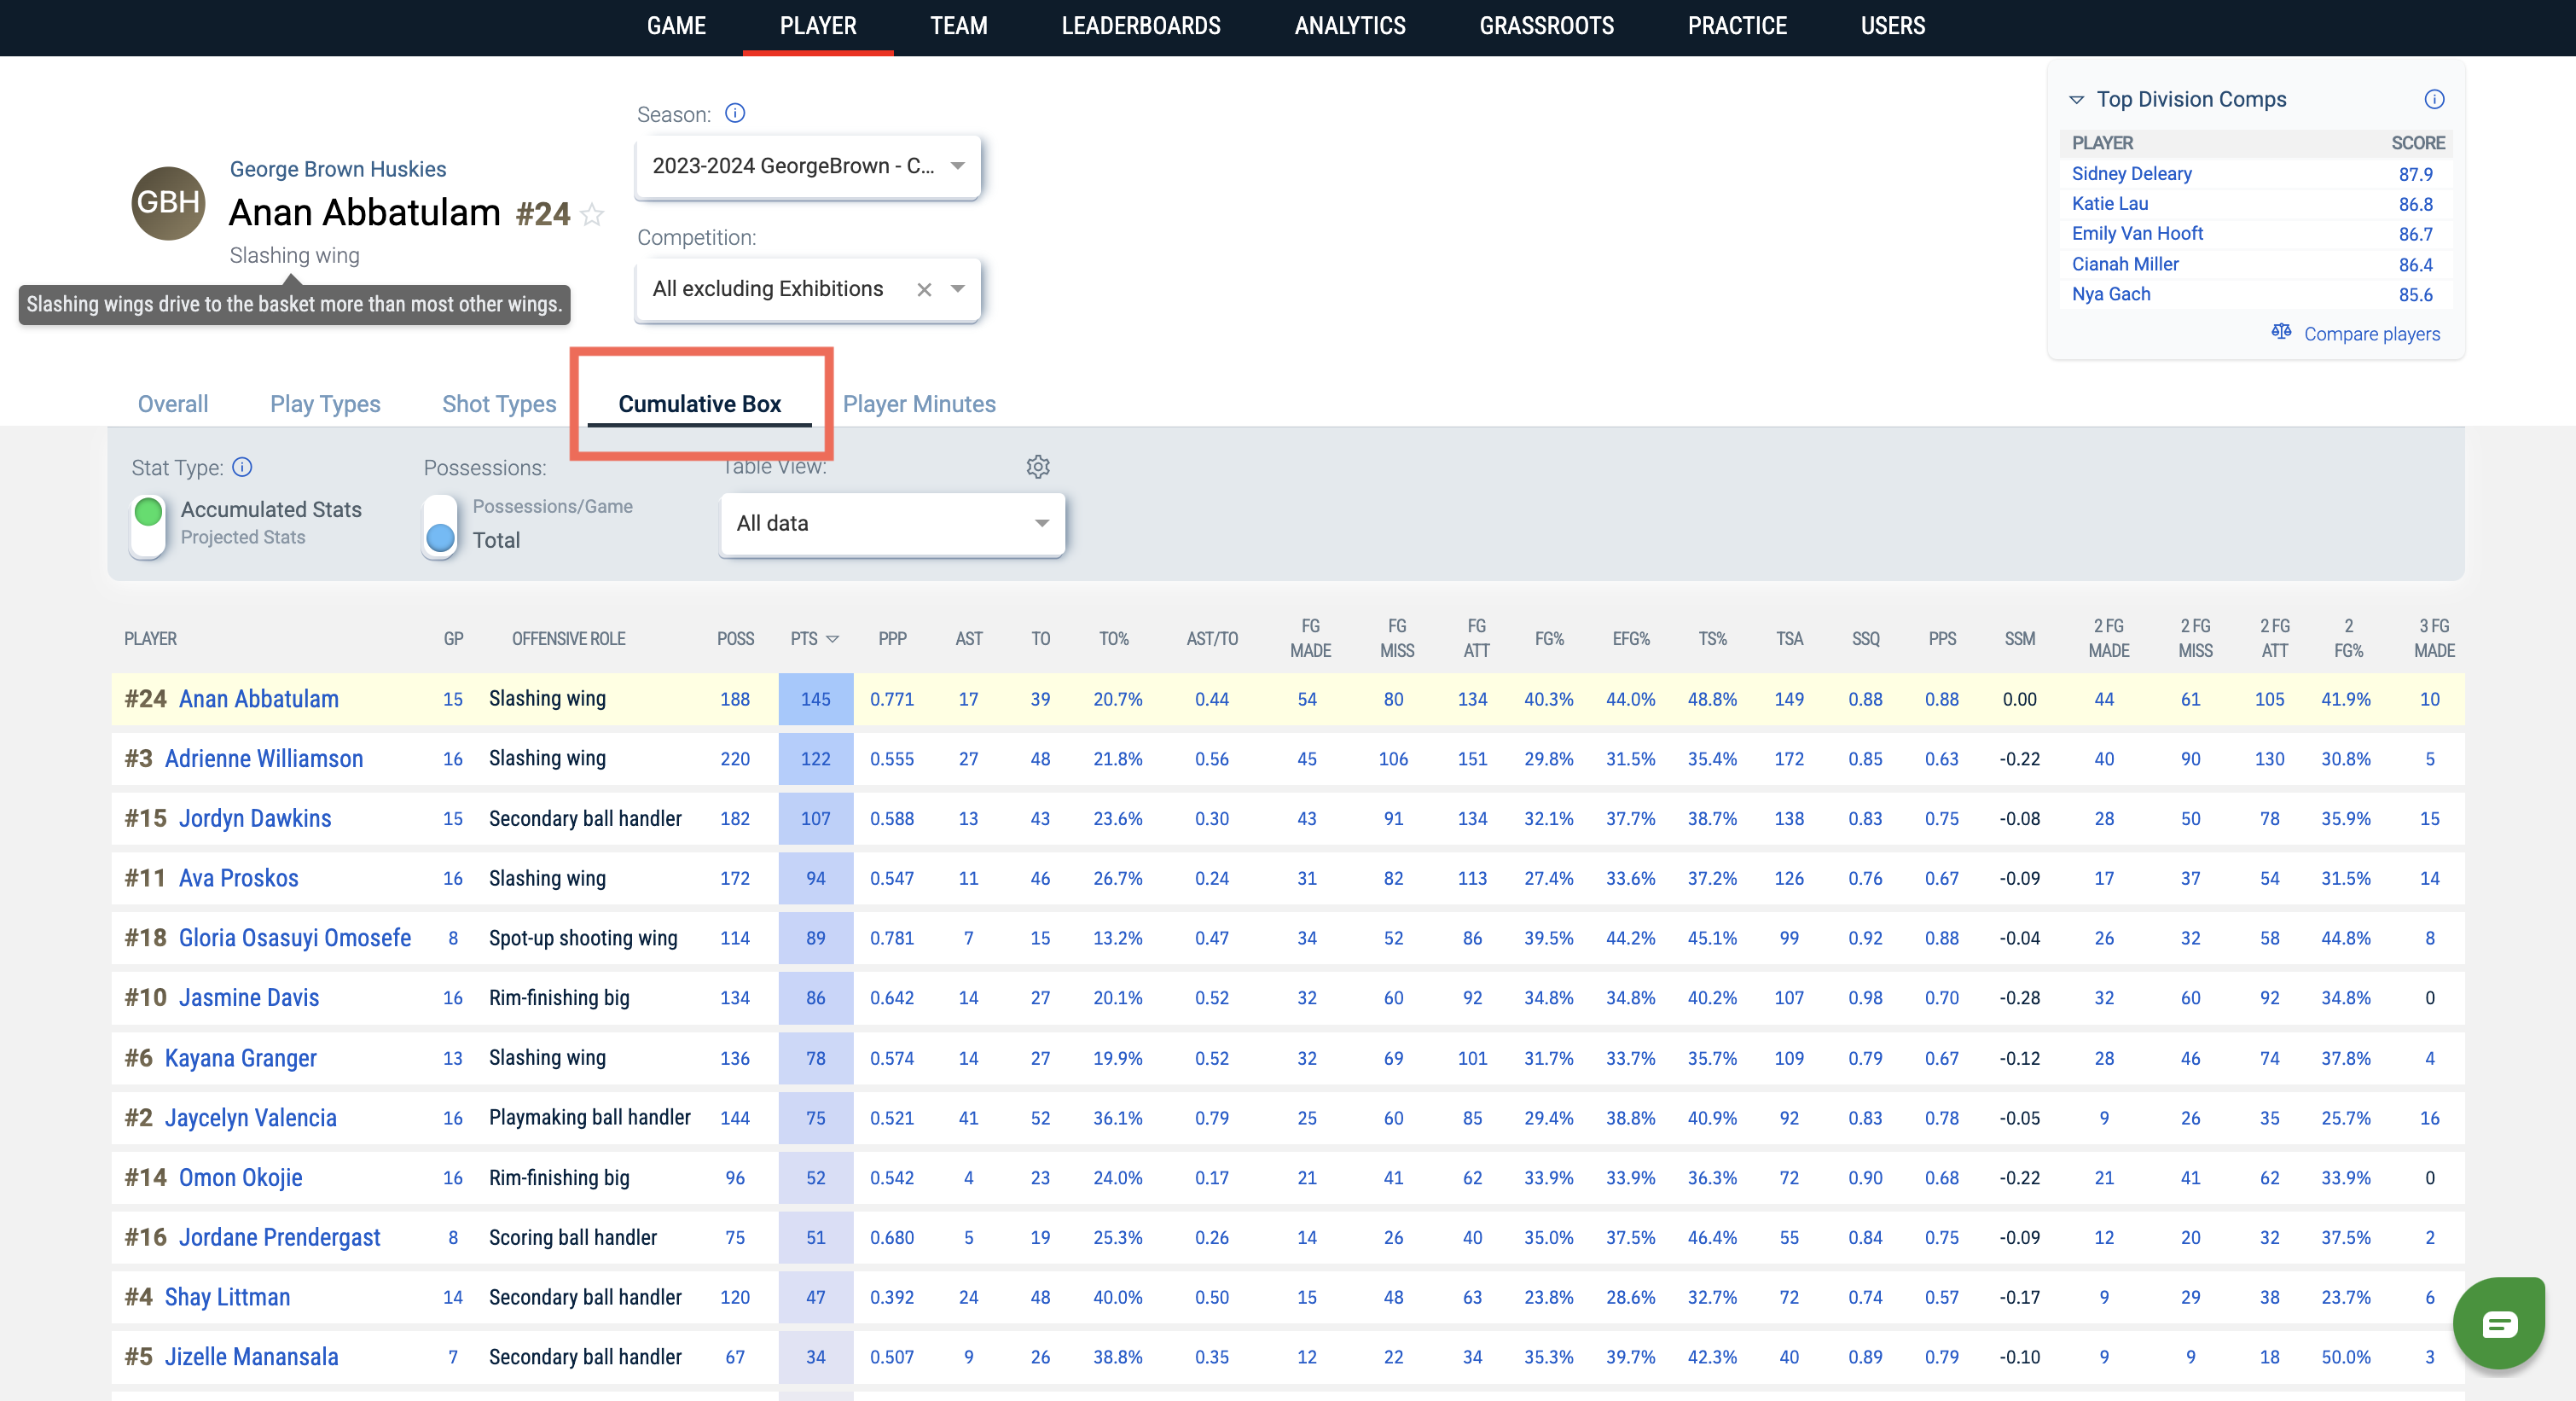2576x1401 pixels.
Task: Click the Season info icon
Action: (x=735, y=113)
